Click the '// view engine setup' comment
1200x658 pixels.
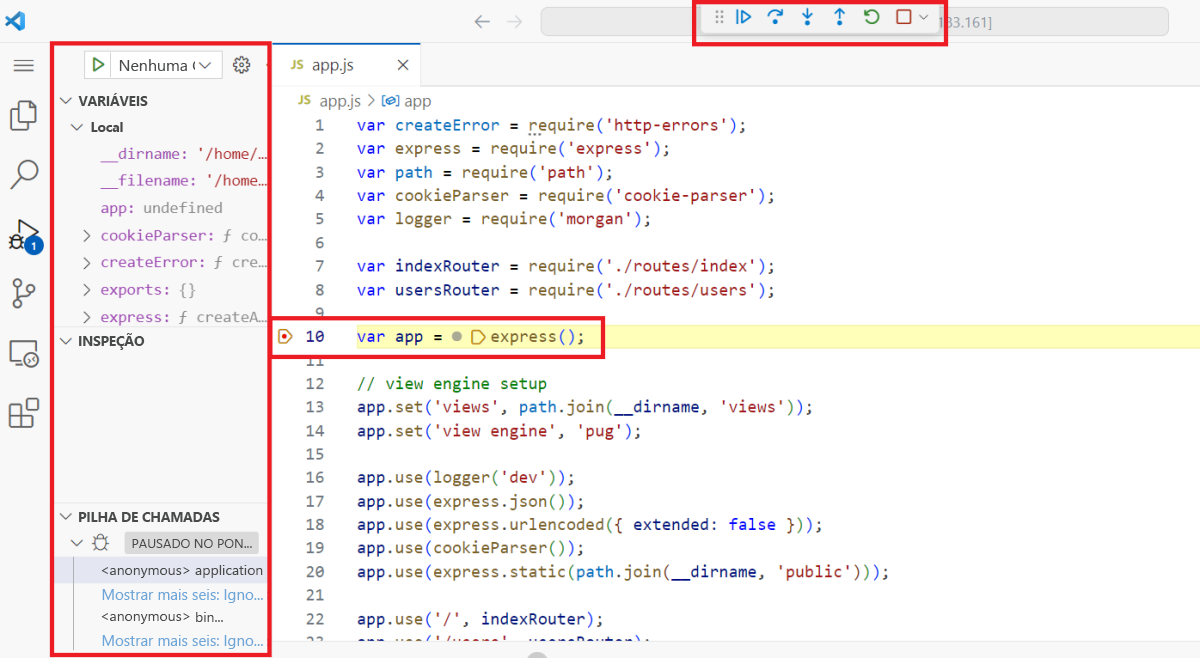(x=452, y=383)
